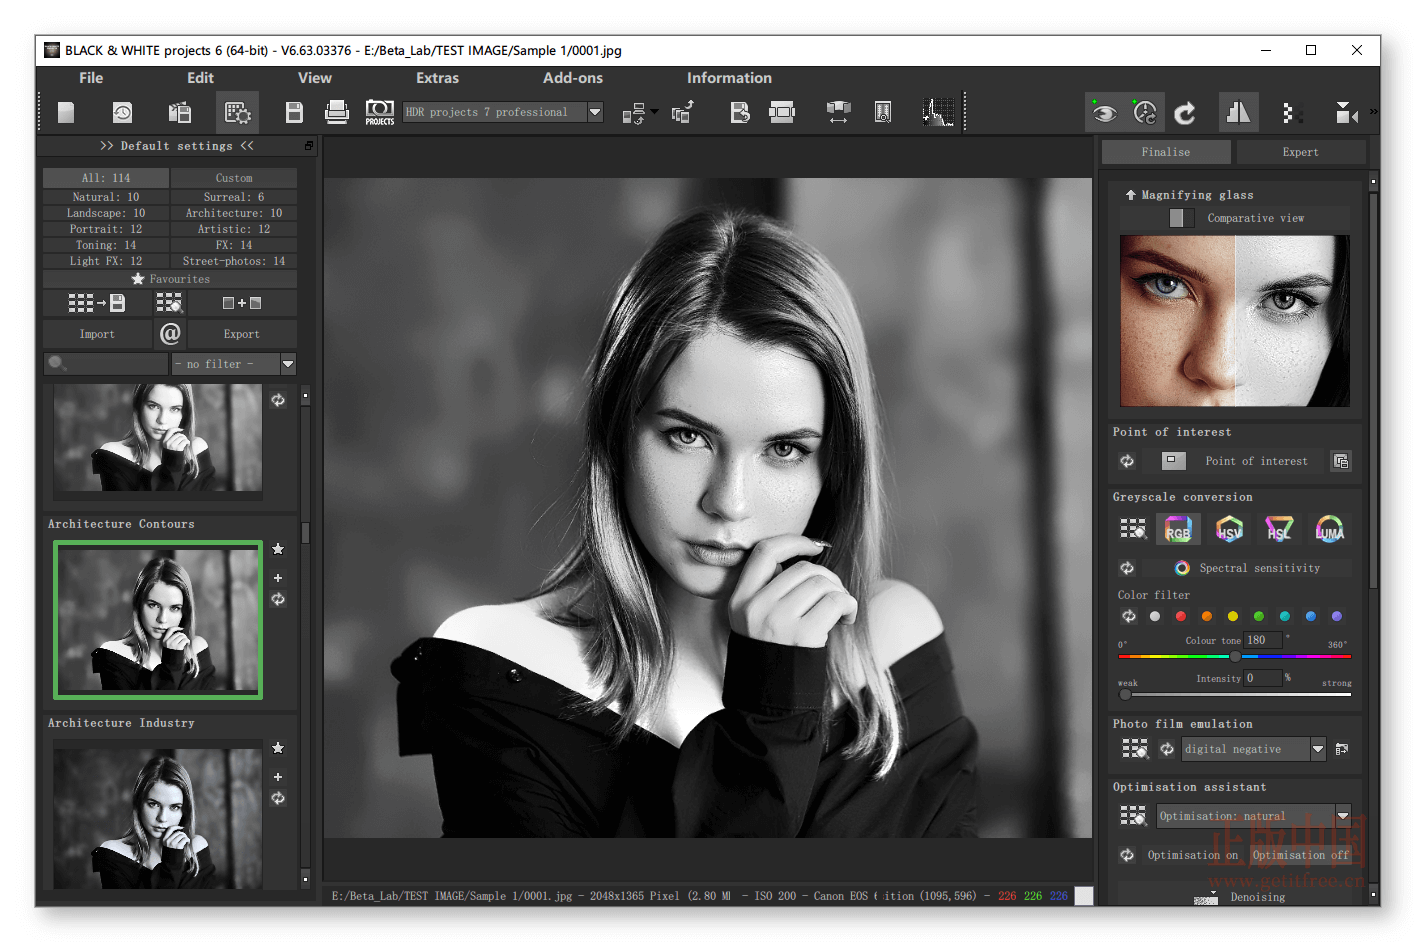Favourite the Architecture Industry preset star

278,748
